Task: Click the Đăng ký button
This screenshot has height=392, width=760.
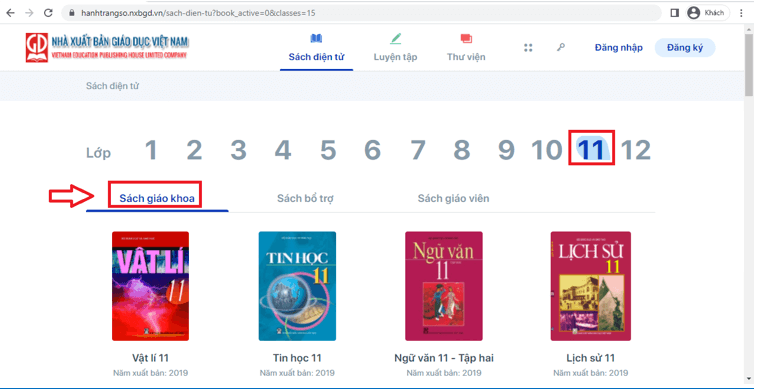Action: click(x=685, y=47)
